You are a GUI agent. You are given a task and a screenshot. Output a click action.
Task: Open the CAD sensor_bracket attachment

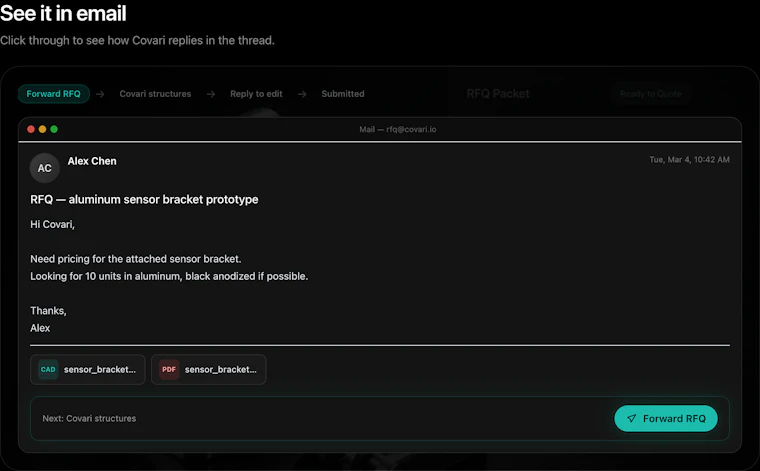[x=88, y=369]
